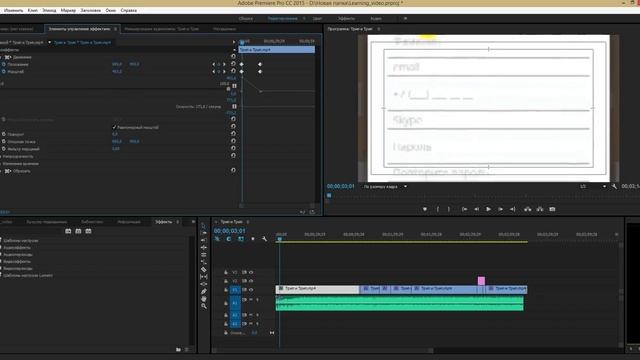The width and height of the screenshot is (640, 360).
Task: Click the Extract button in Program monitor
Action: [x=540, y=209]
